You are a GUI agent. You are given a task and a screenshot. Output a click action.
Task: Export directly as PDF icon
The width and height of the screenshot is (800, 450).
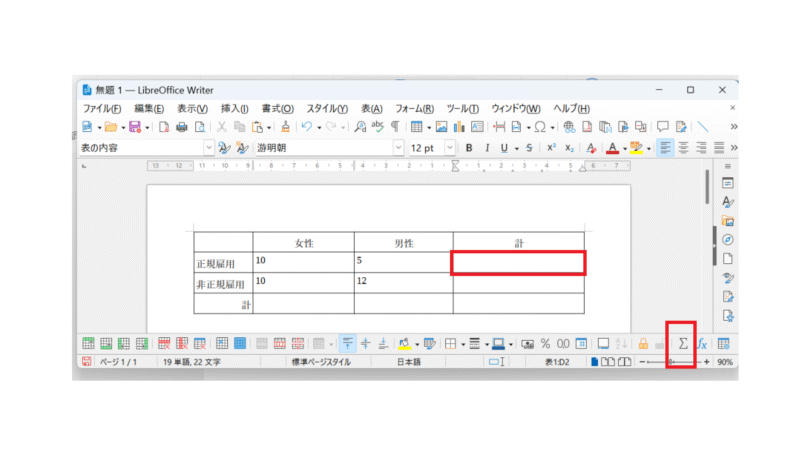164,127
